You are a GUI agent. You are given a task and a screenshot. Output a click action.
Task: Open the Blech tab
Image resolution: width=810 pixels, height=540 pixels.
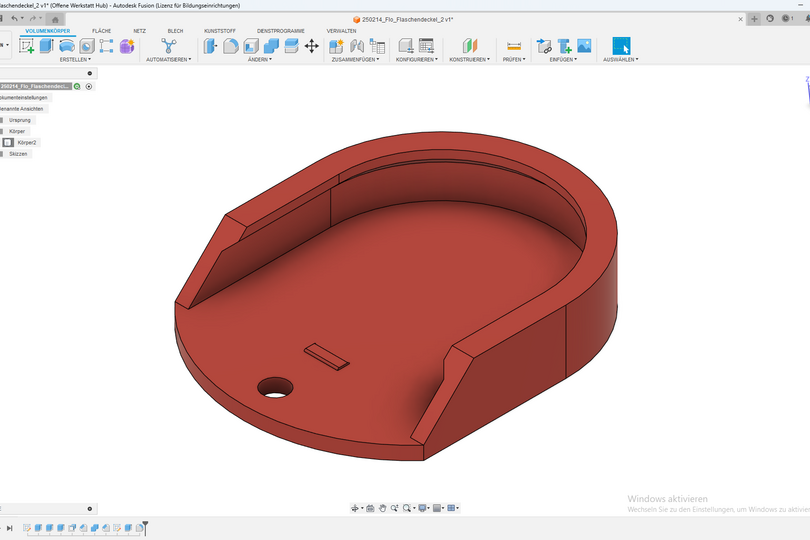175,31
